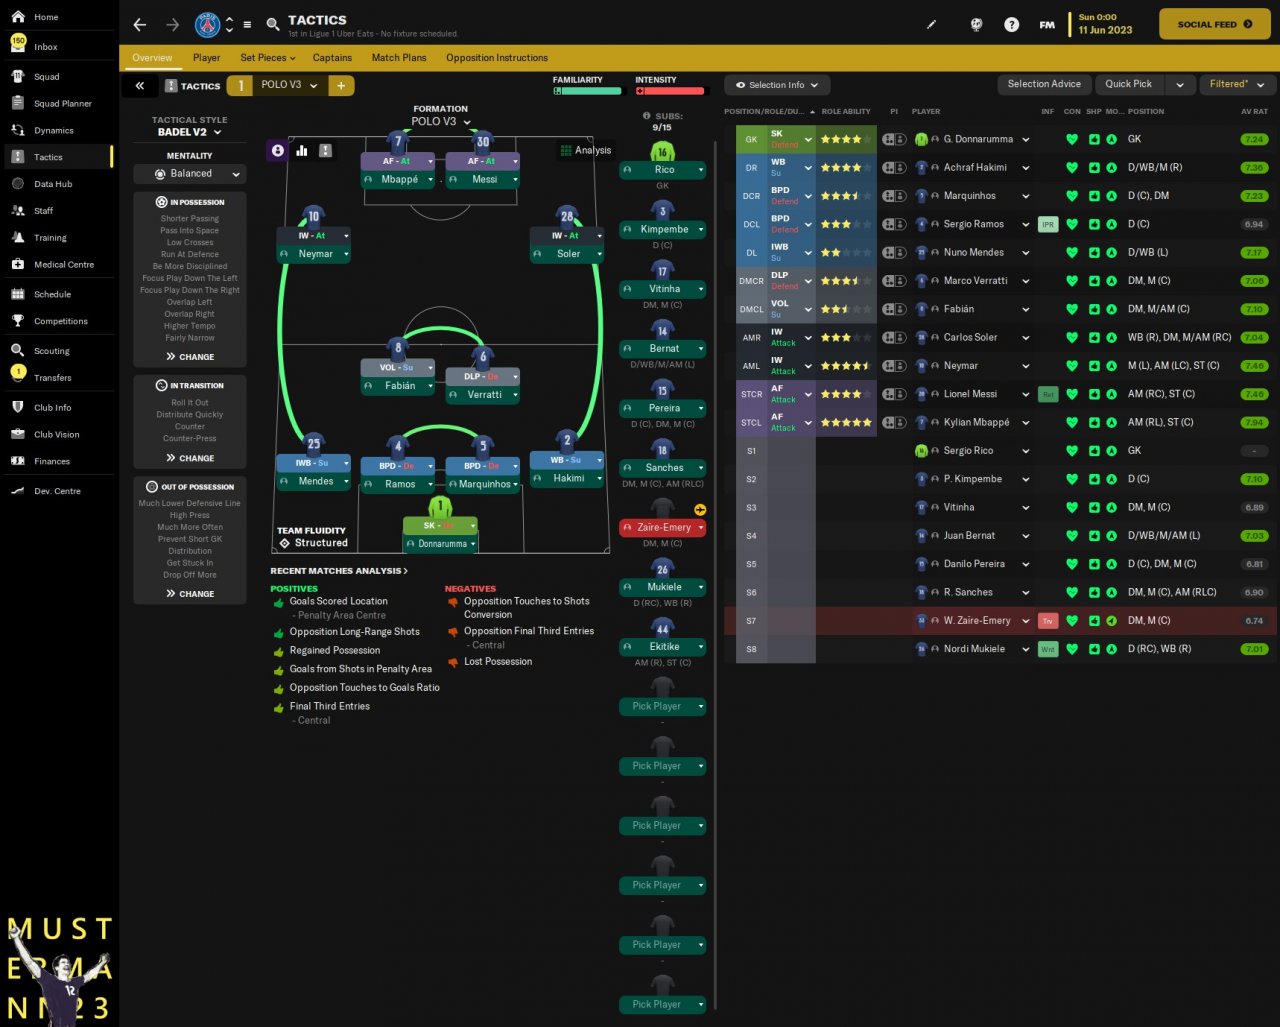Click the back navigation arrow
This screenshot has height=1027, width=1280.
click(x=140, y=25)
